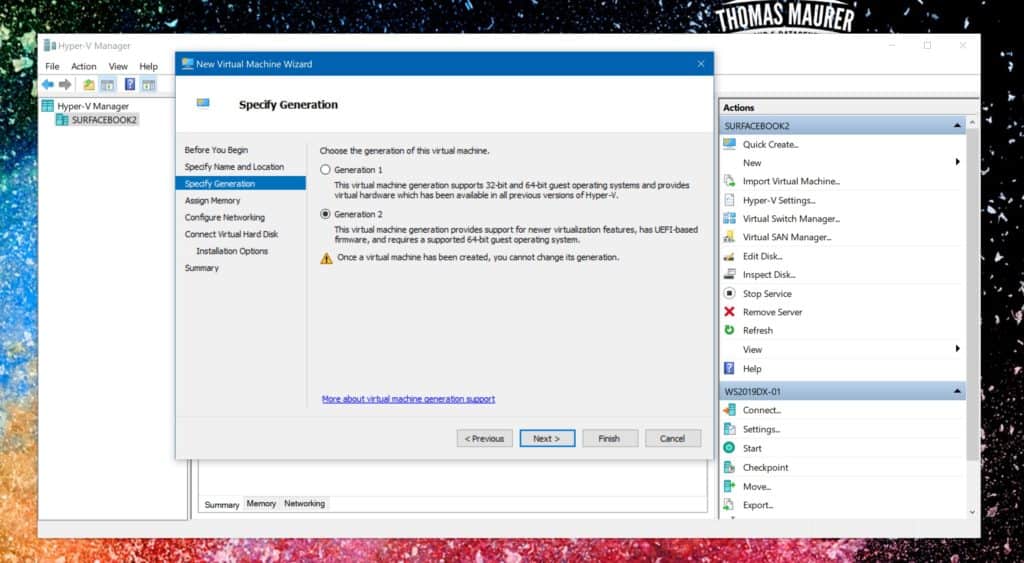Click the Stop Service icon
The width and height of the screenshot is (1024, 563).
(x=729, y=293)
